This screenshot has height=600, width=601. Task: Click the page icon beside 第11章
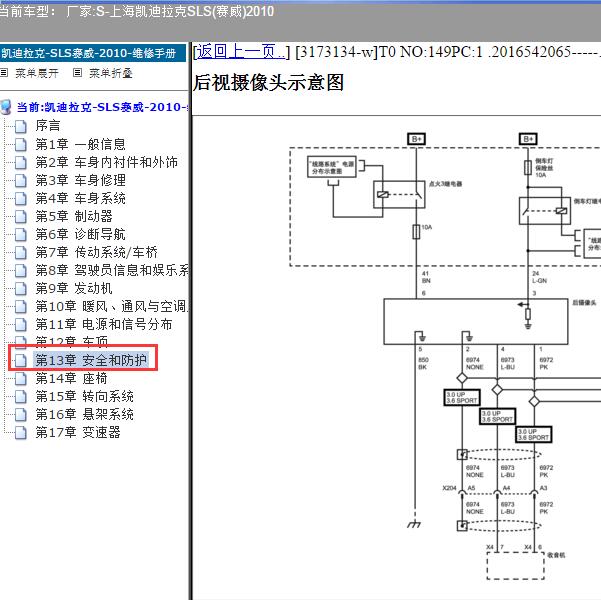point(21,325)
